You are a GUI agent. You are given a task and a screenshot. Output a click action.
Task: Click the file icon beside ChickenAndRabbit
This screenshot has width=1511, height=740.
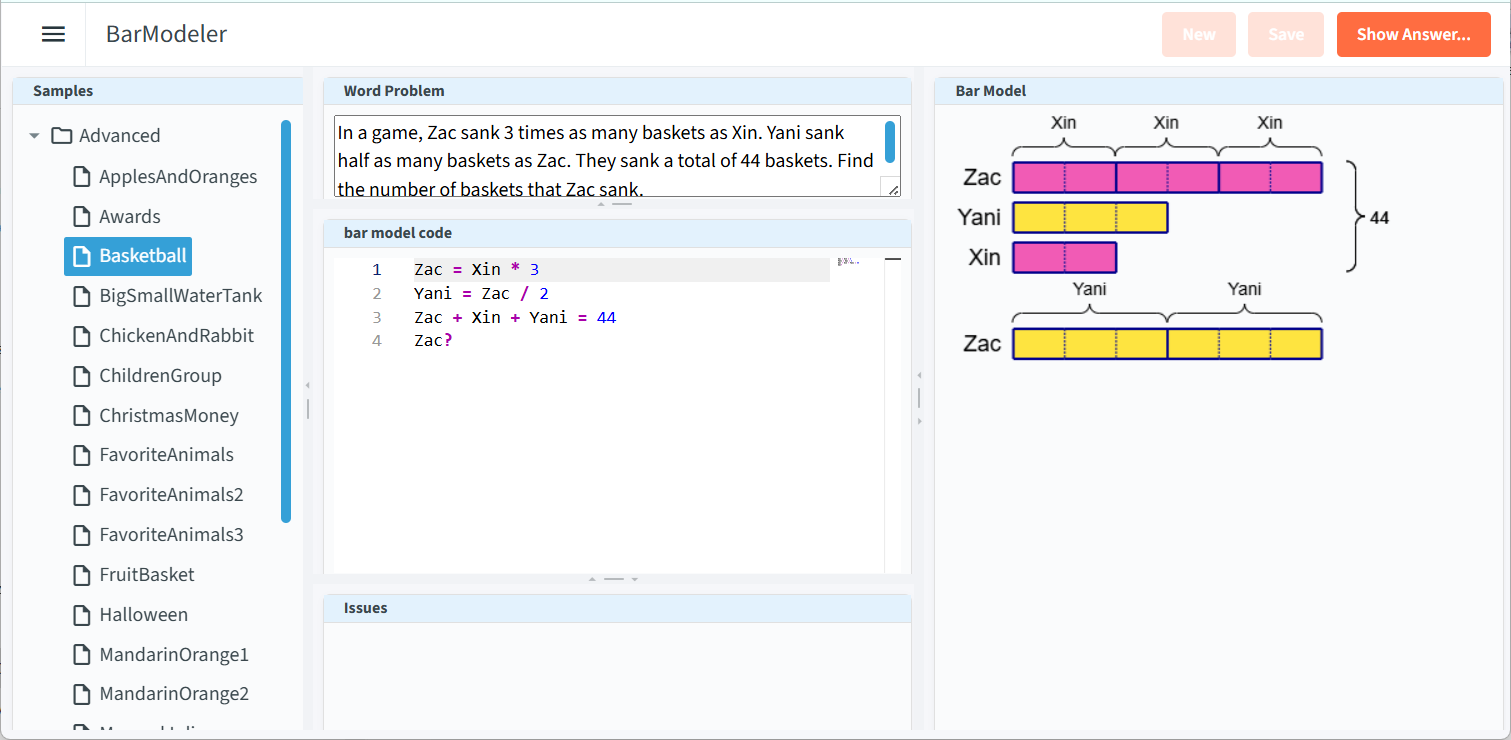pos(82,336)
